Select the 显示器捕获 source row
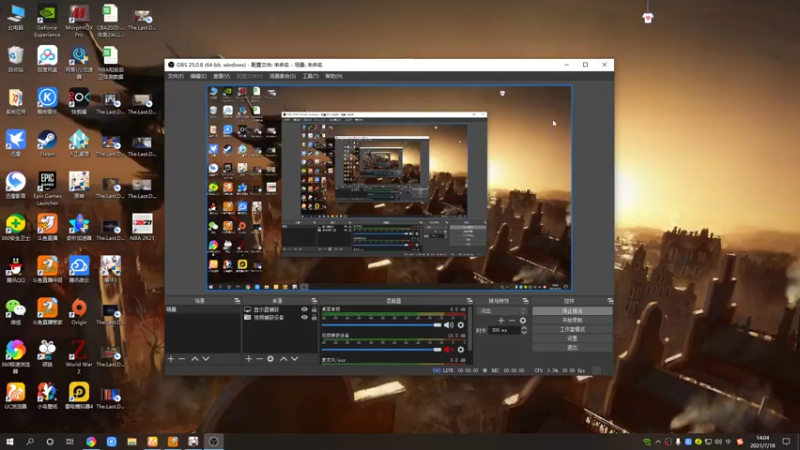800x450 pixels. pos(280,309)
